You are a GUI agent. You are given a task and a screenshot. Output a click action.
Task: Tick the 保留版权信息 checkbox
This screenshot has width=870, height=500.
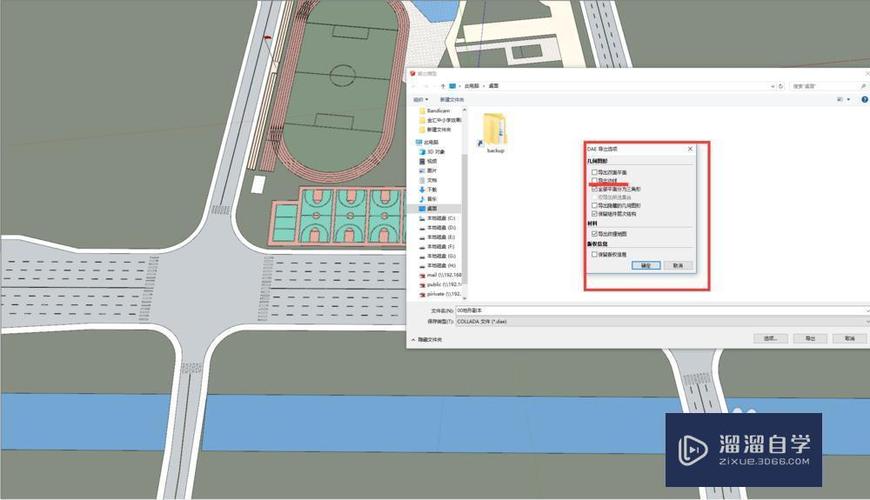point(594,254)
